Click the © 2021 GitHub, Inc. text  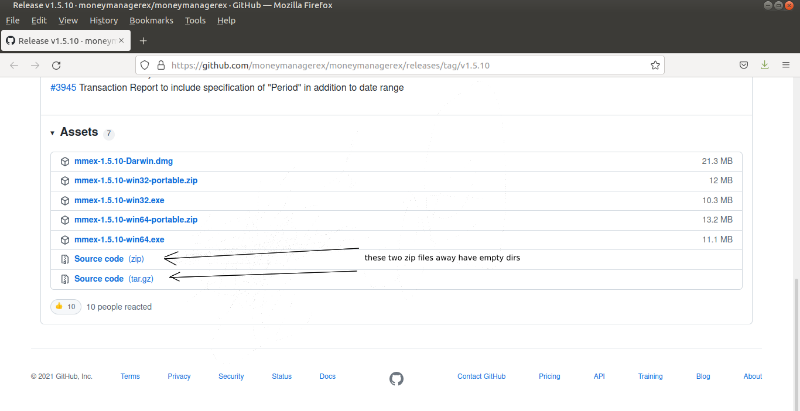(62, 376)
